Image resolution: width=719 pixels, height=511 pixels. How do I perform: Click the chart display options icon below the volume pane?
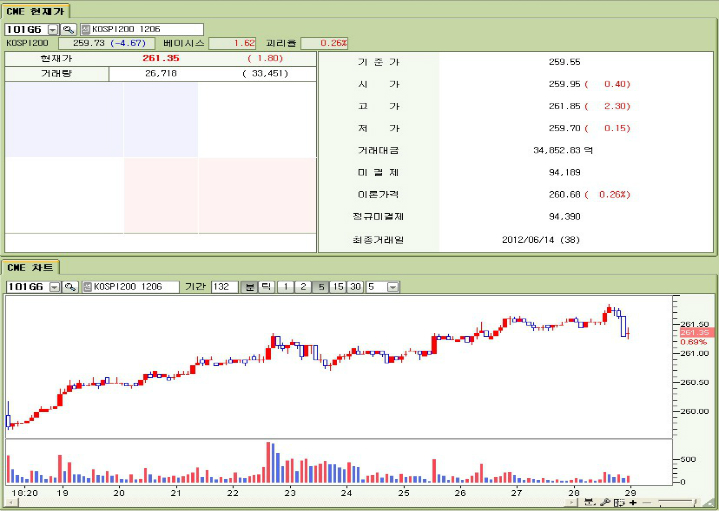coord(592,502)
